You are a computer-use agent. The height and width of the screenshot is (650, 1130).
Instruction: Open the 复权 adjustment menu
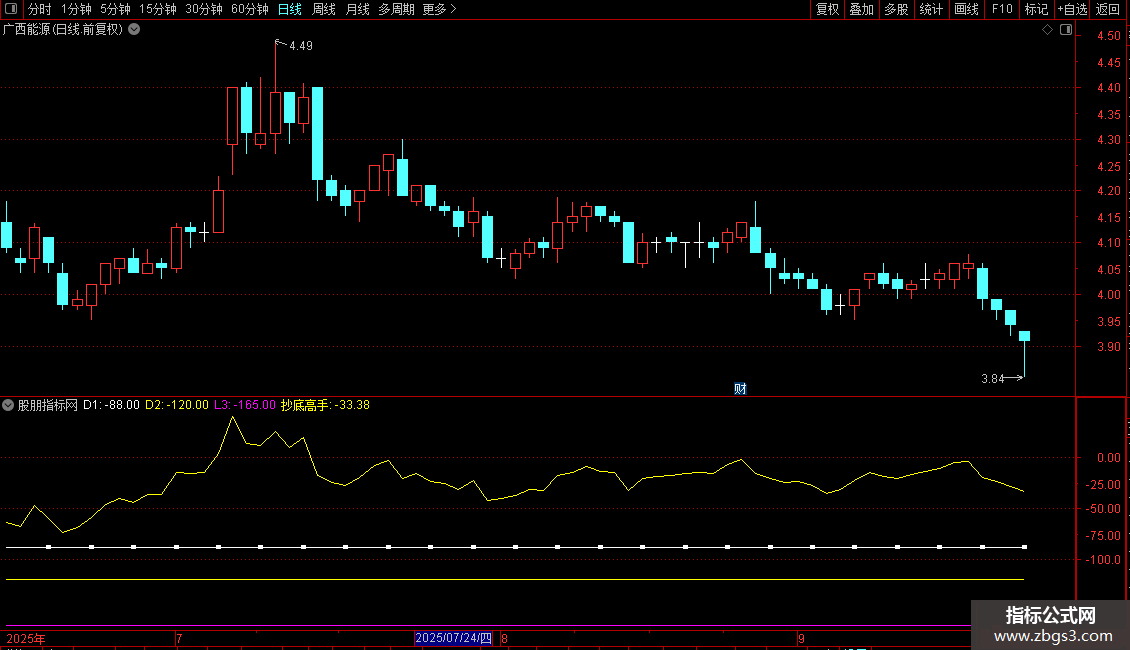click(x=827, y=9)
